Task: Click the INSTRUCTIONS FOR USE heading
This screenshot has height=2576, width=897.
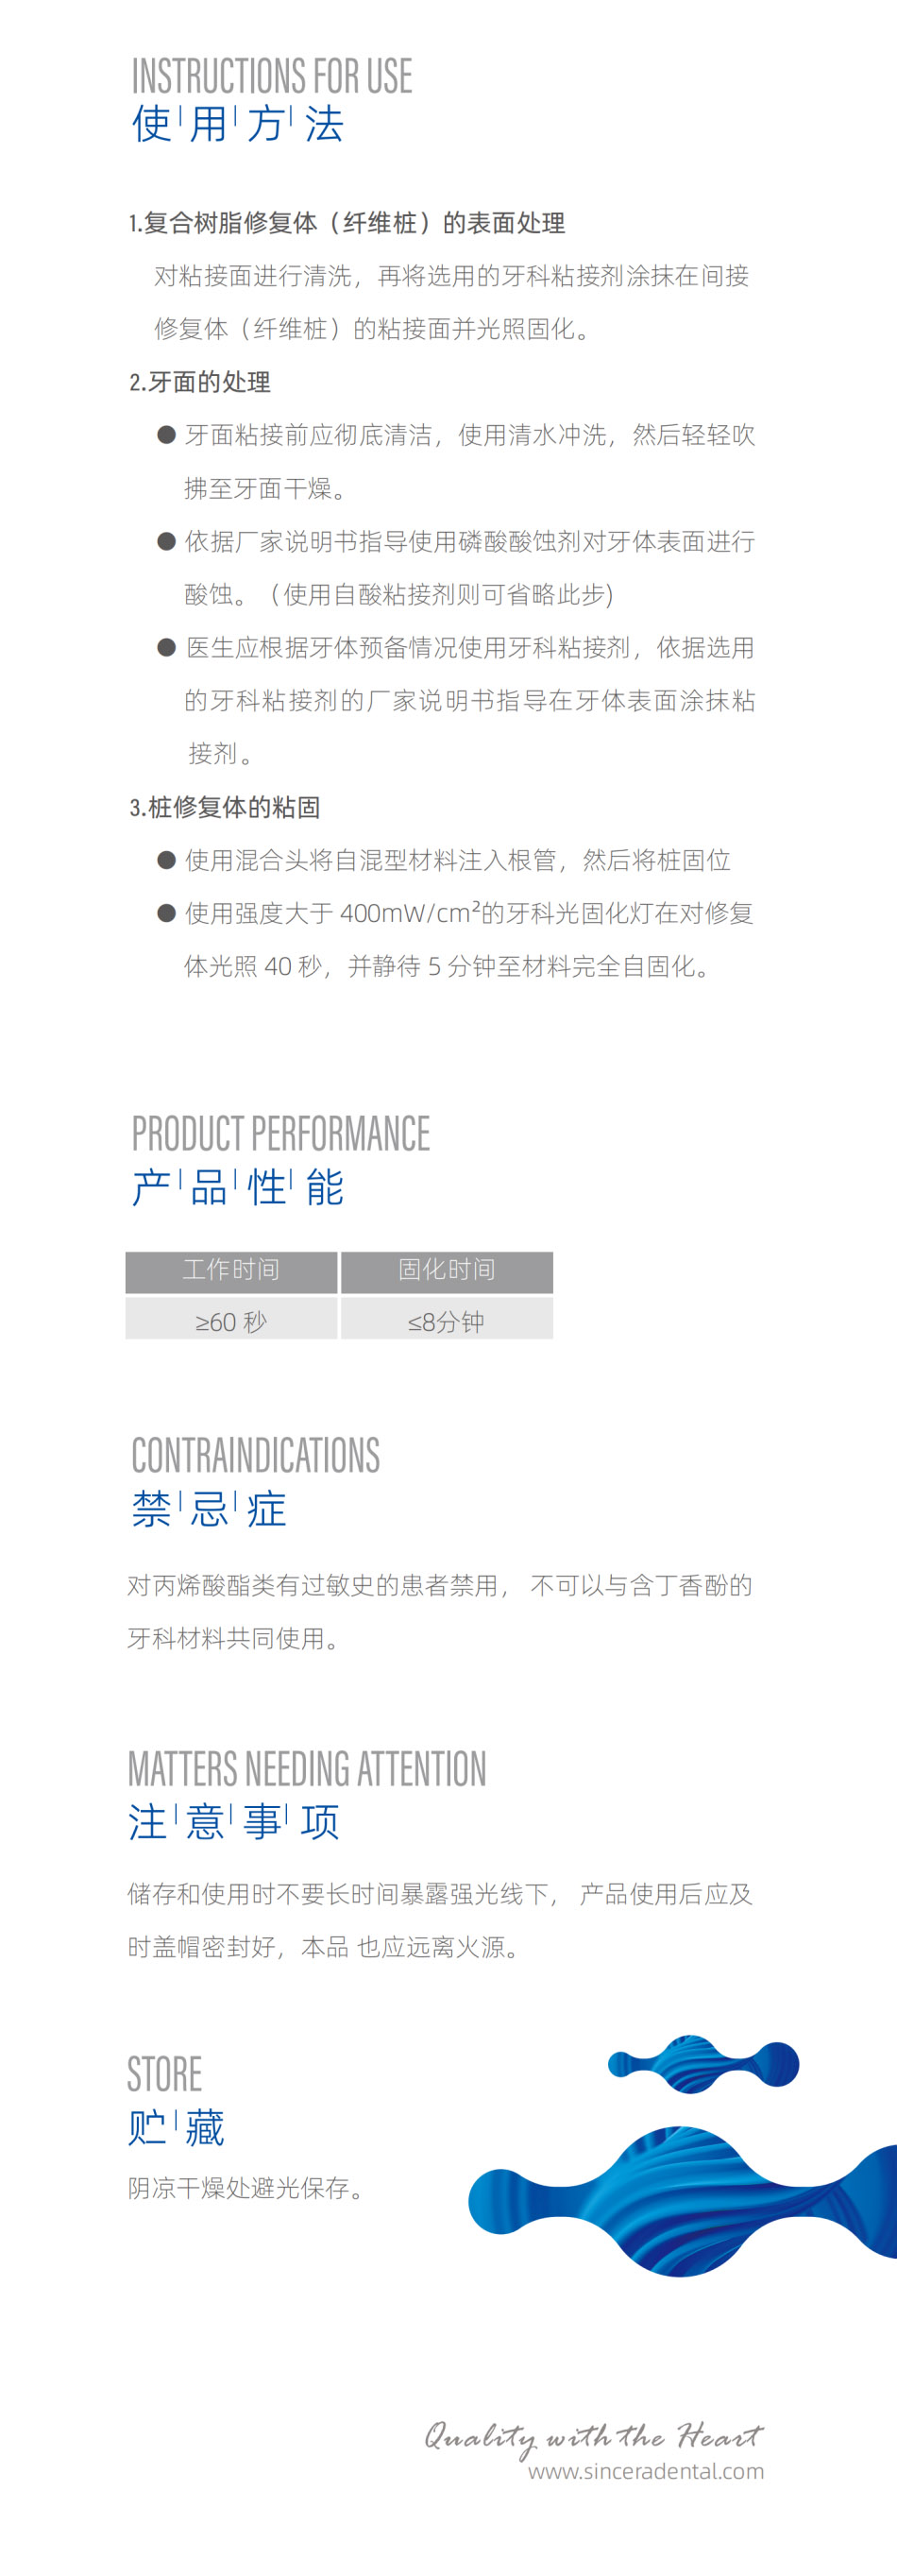Action: pyautogui.click(x=272, y=77)
